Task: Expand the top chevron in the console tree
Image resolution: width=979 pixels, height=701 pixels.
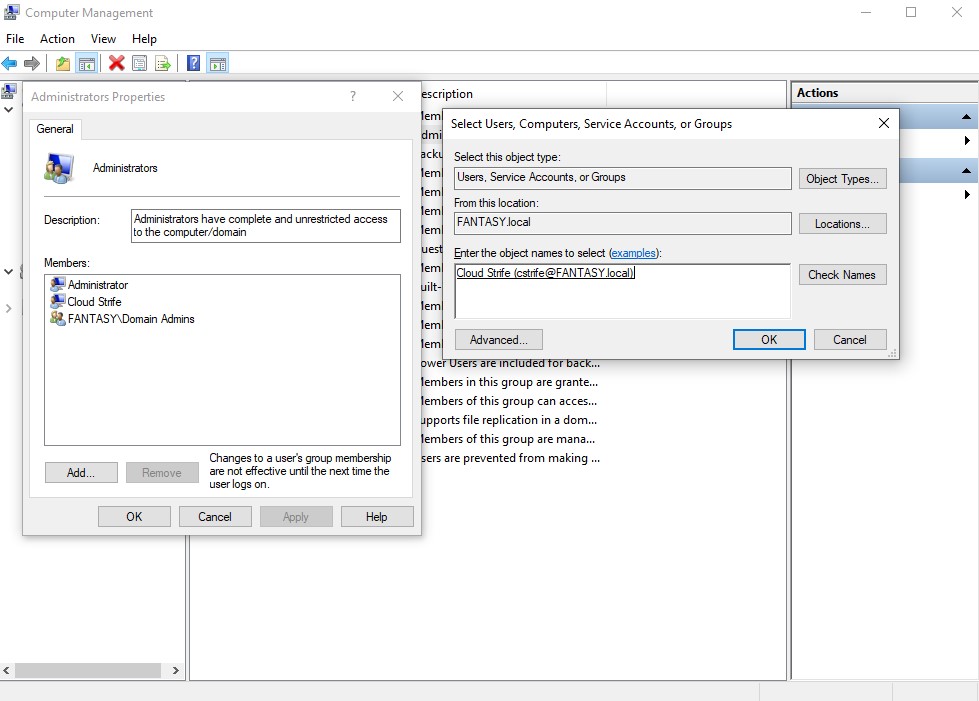Action: [x=8, y=110]
